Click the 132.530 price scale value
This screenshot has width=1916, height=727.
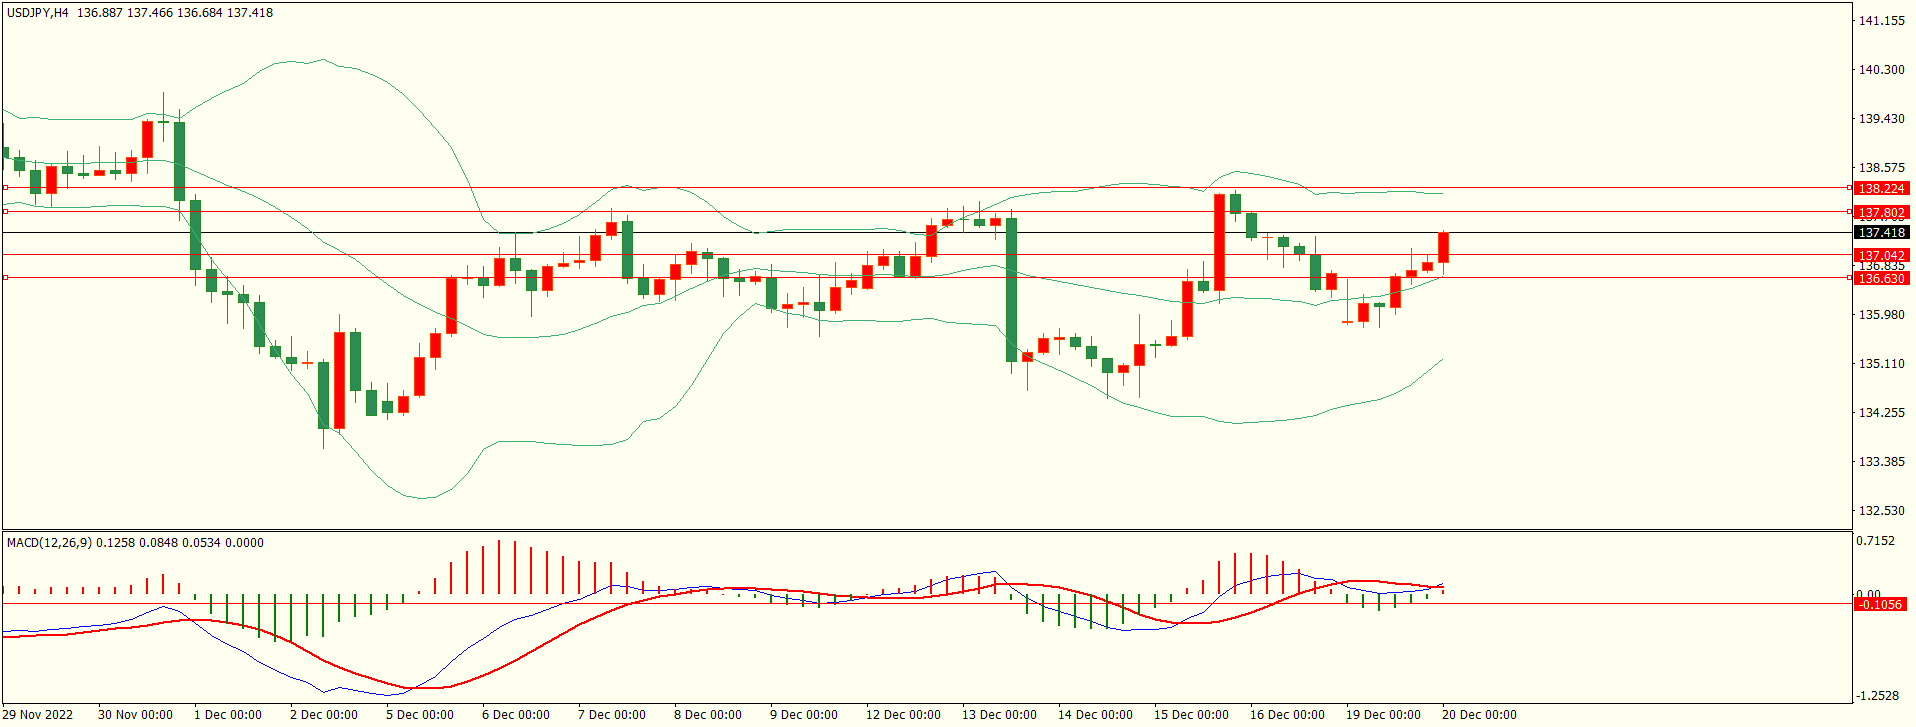[1881, 511]
